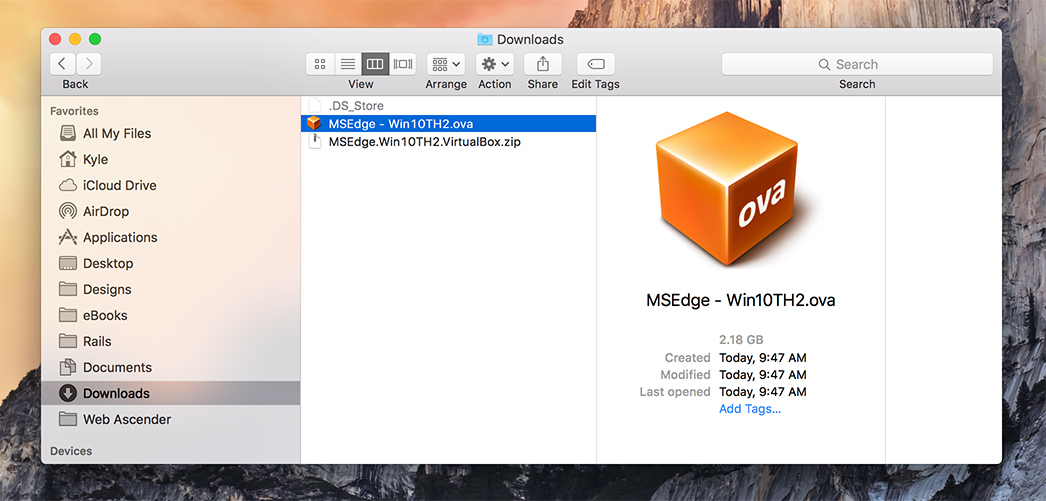Click the orange ova cube file icon in list
Screen dimensions: 1046x501
(315, 124)
